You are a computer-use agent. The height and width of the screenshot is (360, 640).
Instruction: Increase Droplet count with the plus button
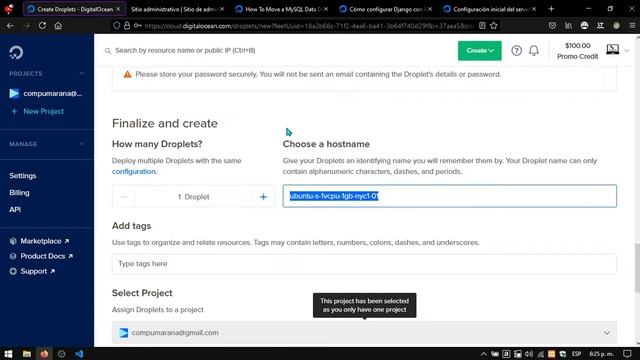[263, 197]
